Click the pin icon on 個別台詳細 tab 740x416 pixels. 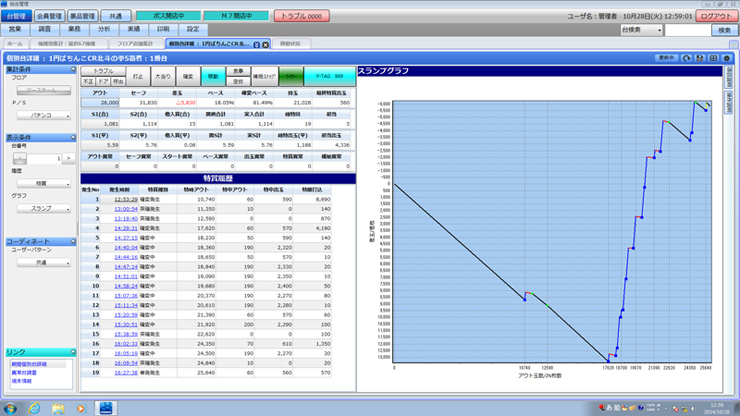tap(257, 44)
